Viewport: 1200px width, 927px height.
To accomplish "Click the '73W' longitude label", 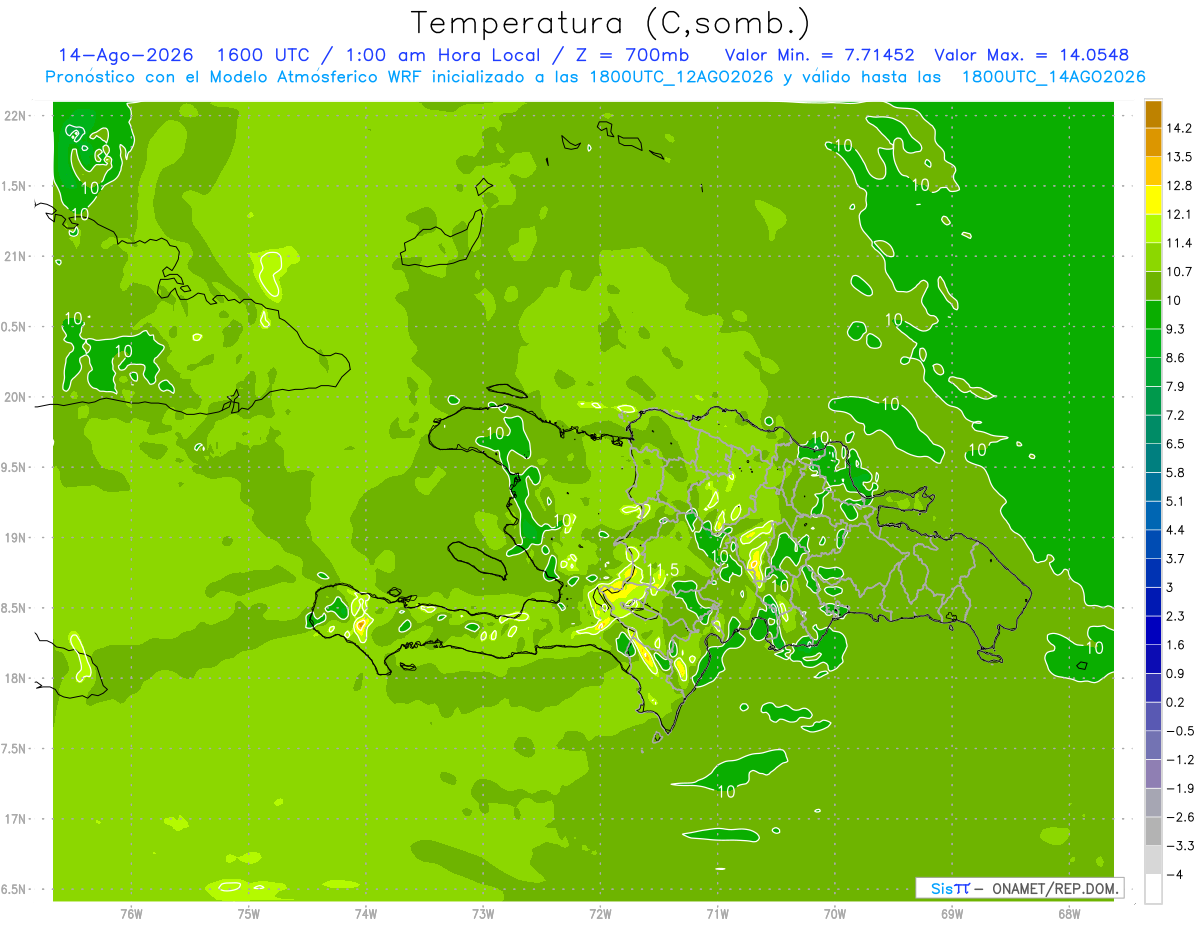I will (x=483, y=914).
